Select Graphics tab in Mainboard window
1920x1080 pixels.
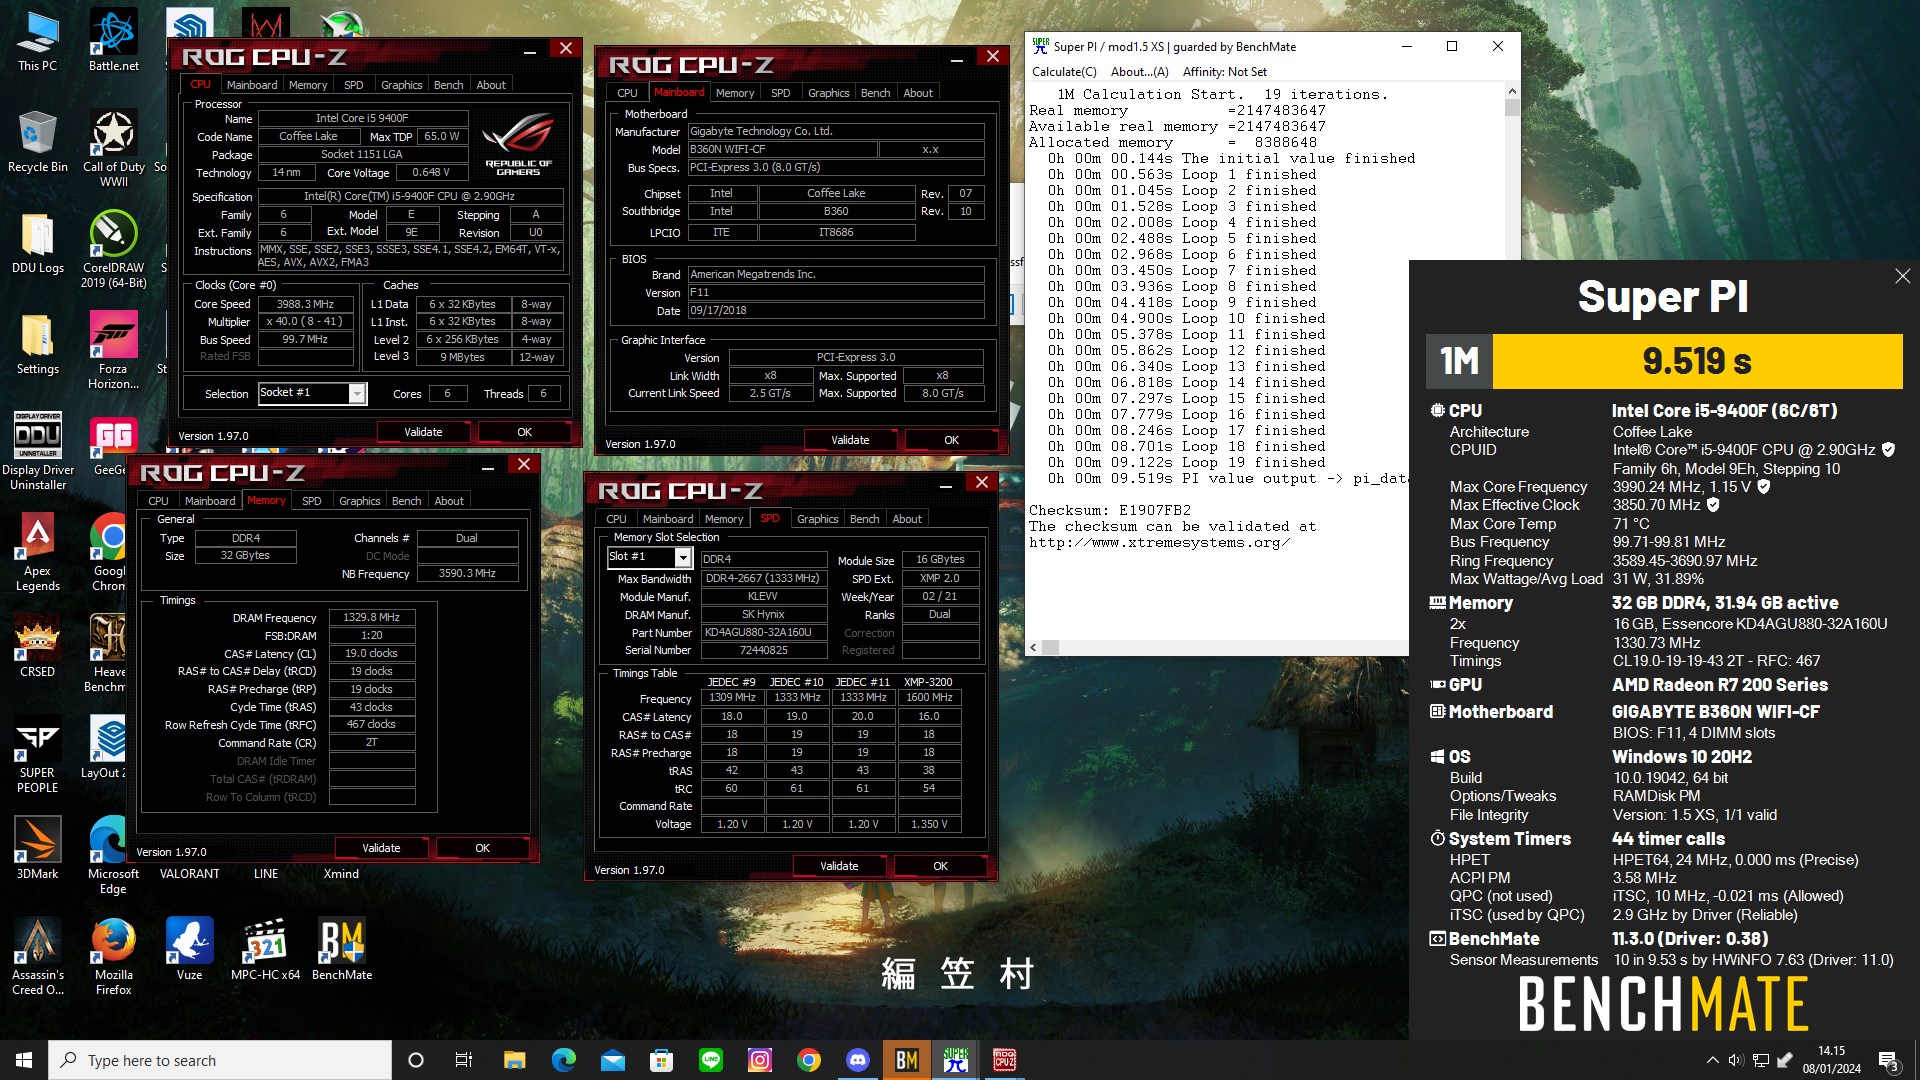click(828, 93)
